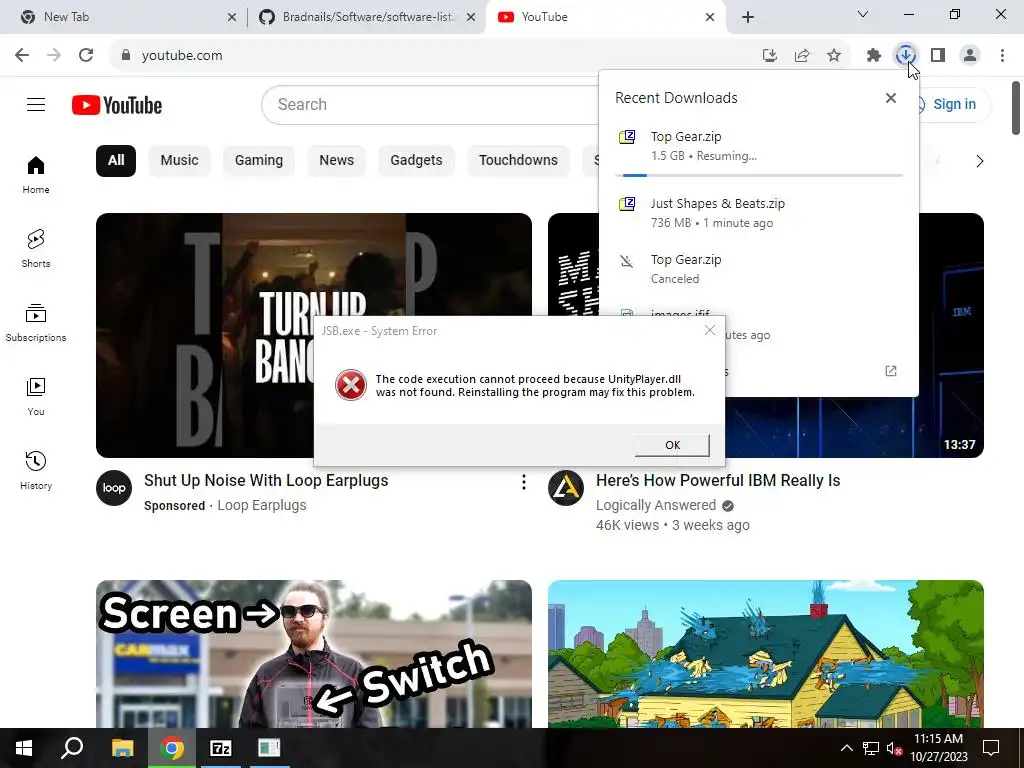Show more filter chips with right arrow
Viewport: 1024px width, 768px height.
pos(979,161)
